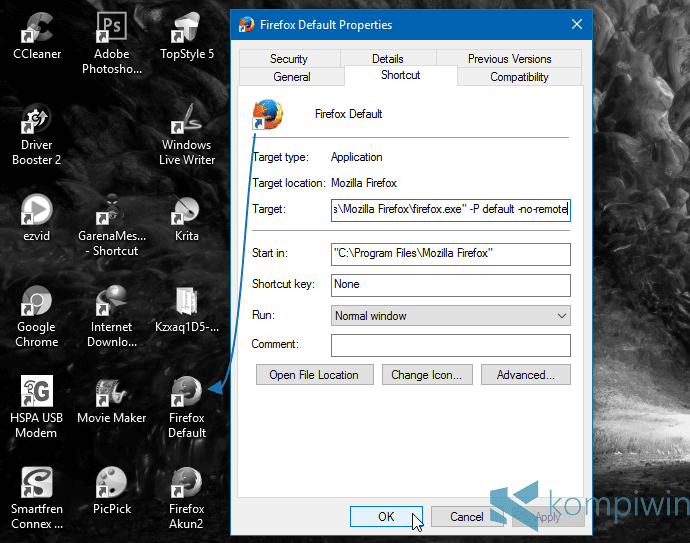Image resolution: width=690 pixels, height=543 pixels.
Task: Select the Shortcut tab
Action: (x=400, y=75)
